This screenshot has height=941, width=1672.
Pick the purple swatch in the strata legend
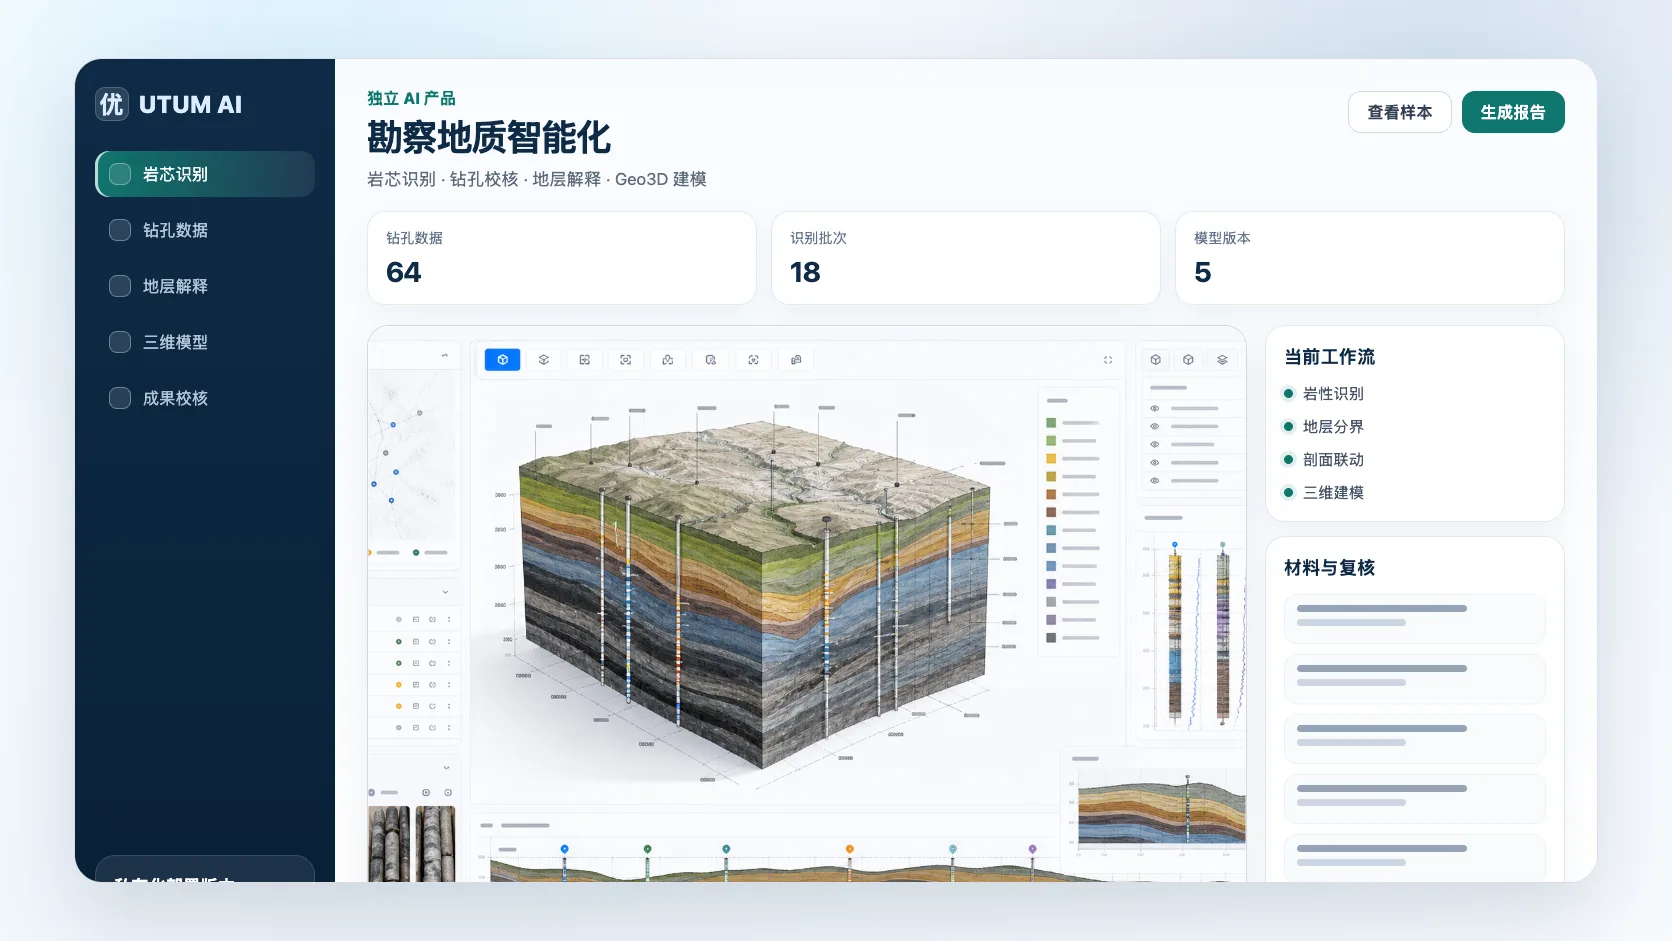1051,583
